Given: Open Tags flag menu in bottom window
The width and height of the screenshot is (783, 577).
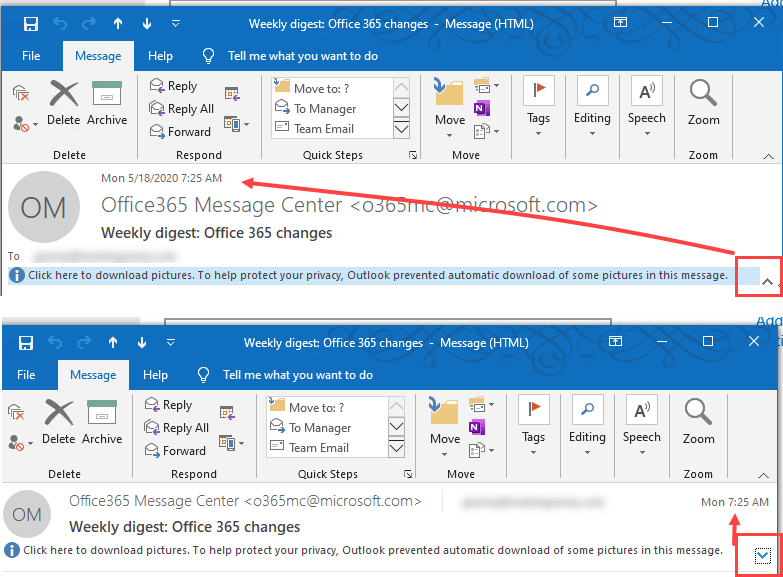Looking at the screenshot, I should (533, 426).
